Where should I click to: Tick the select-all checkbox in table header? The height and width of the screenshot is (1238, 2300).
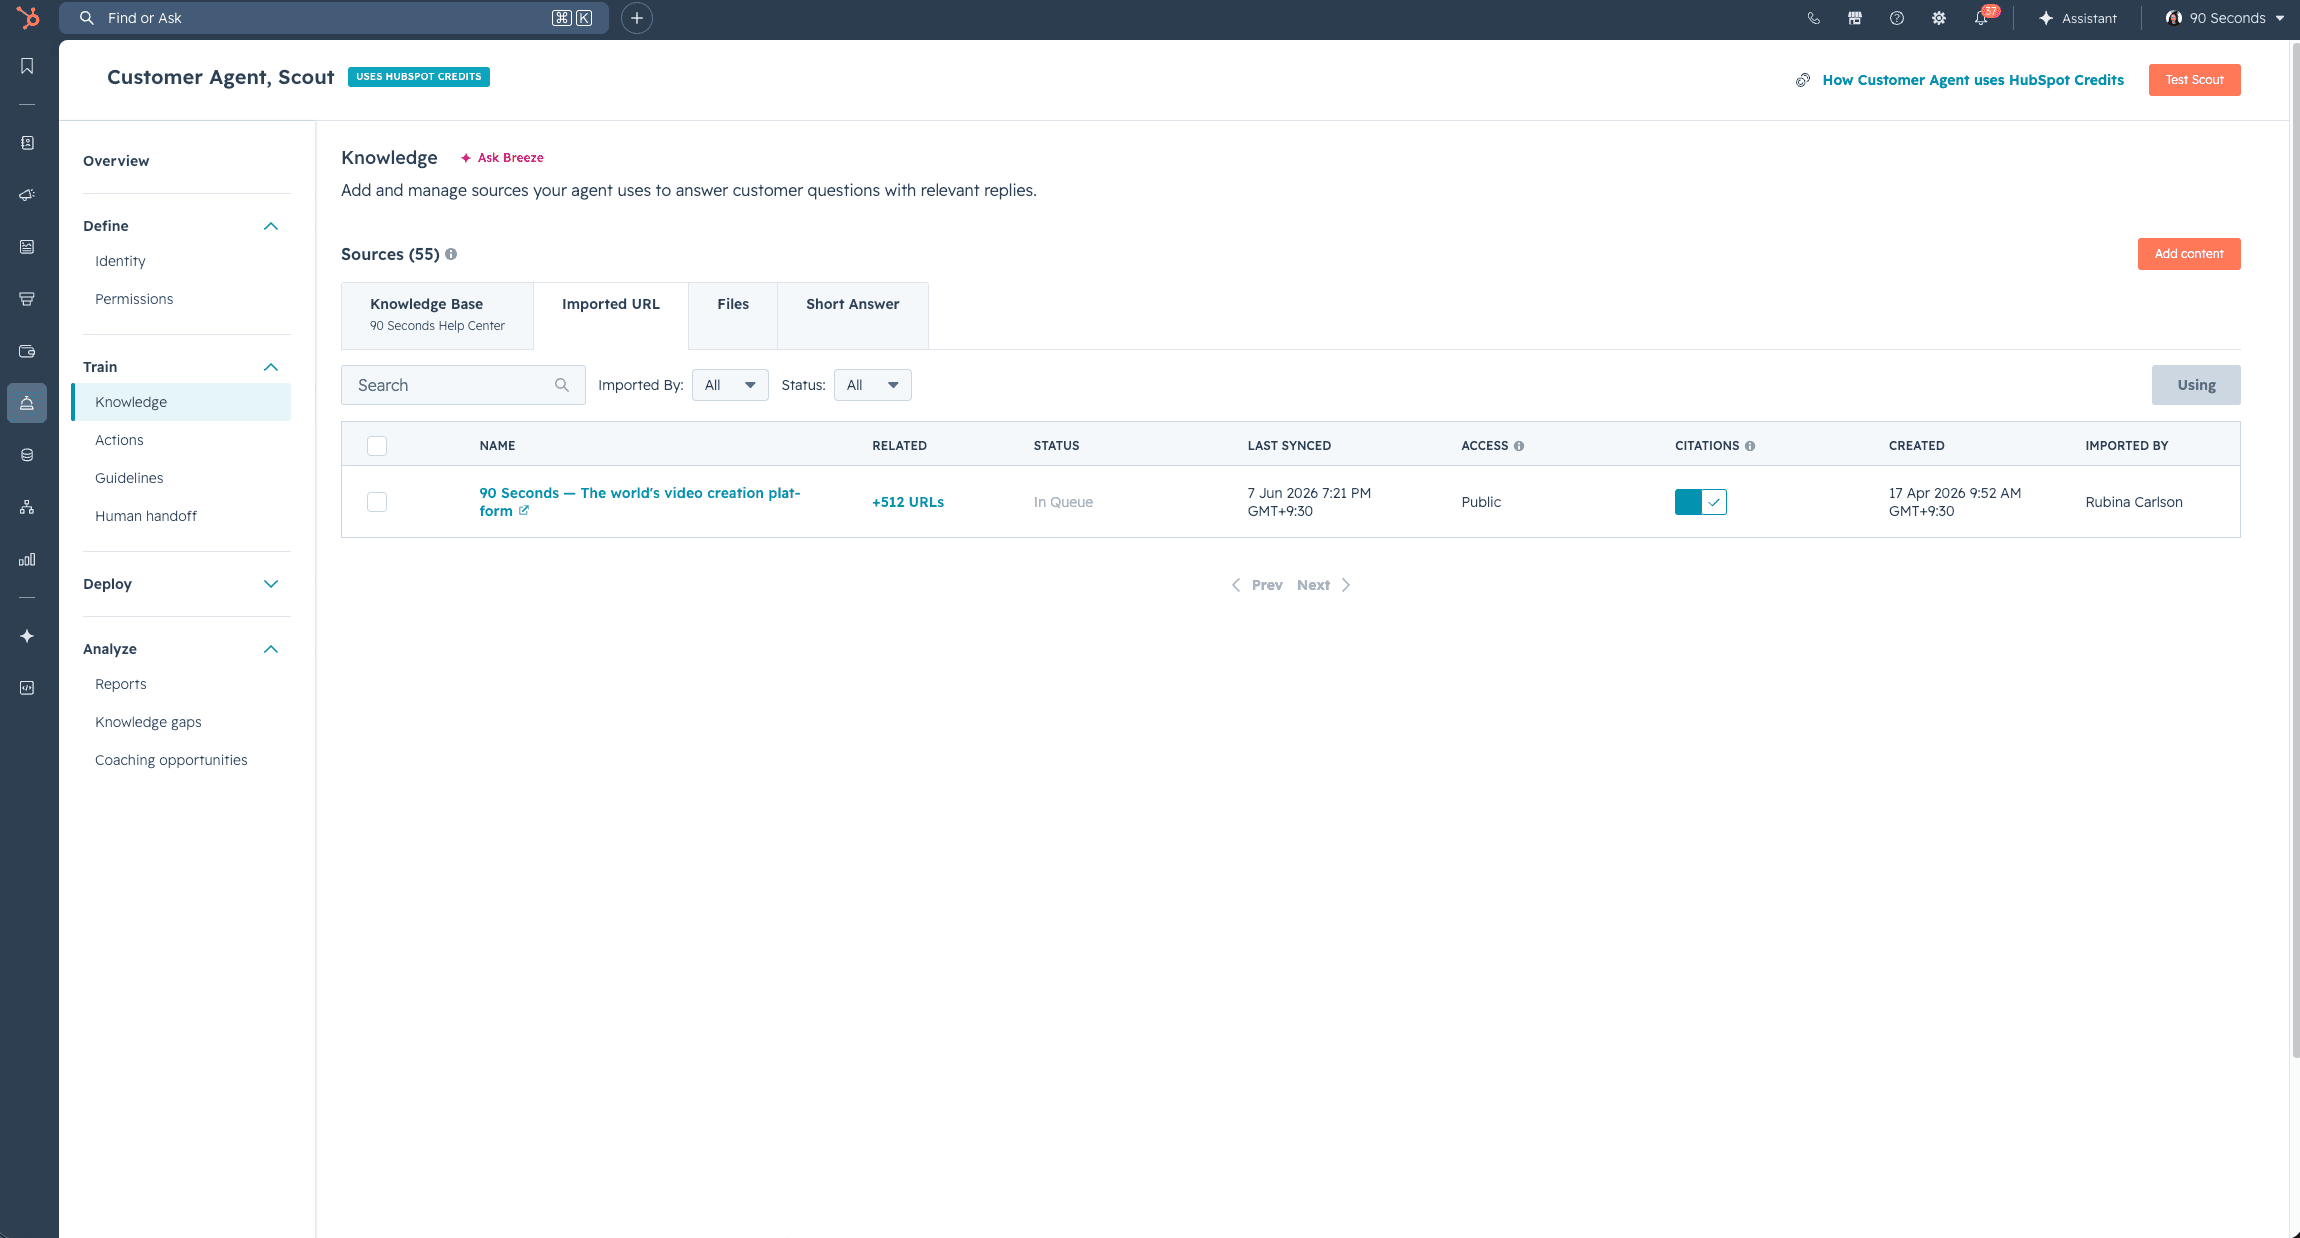tap(377, 446)
